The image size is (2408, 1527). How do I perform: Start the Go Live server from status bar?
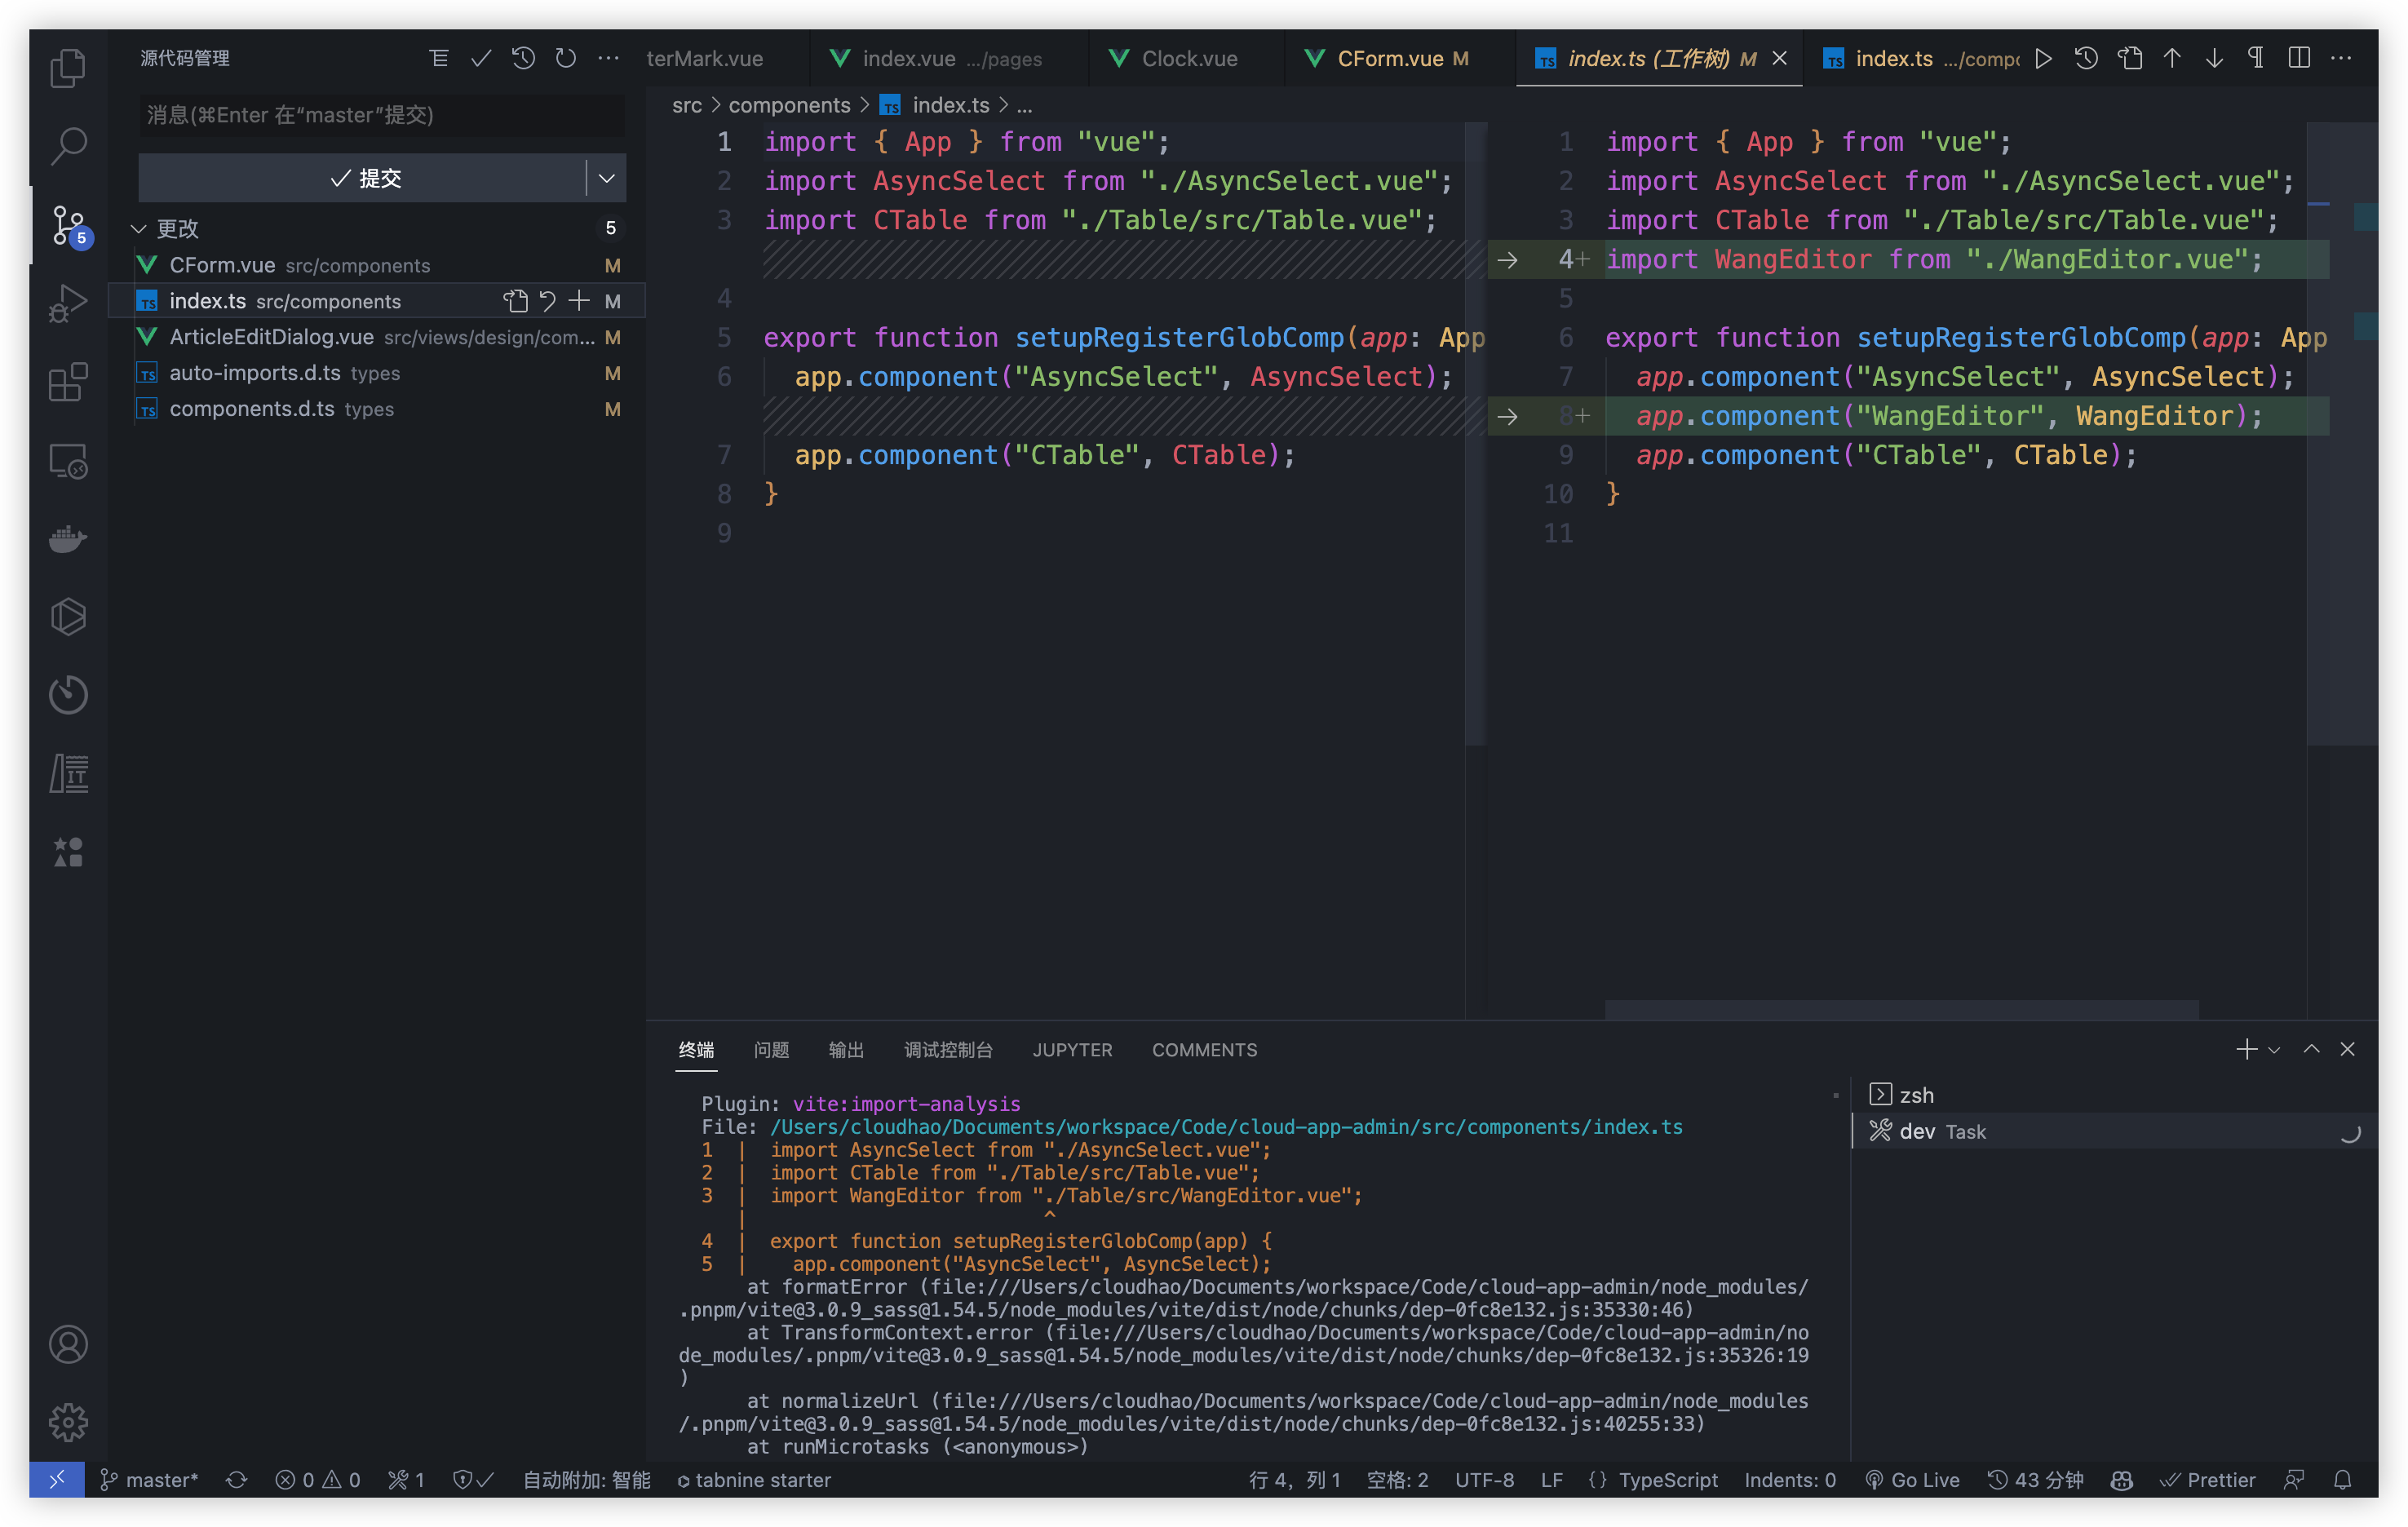point(1913,1480)
